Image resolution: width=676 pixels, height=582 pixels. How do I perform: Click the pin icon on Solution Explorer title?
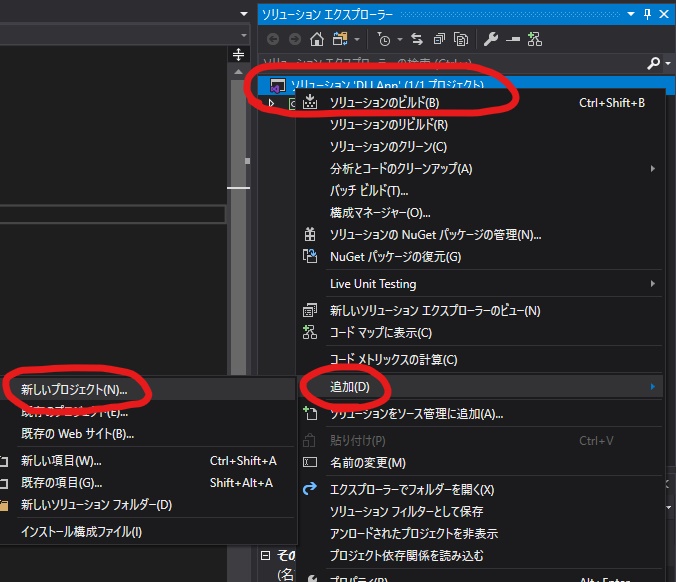pos(647,14)
